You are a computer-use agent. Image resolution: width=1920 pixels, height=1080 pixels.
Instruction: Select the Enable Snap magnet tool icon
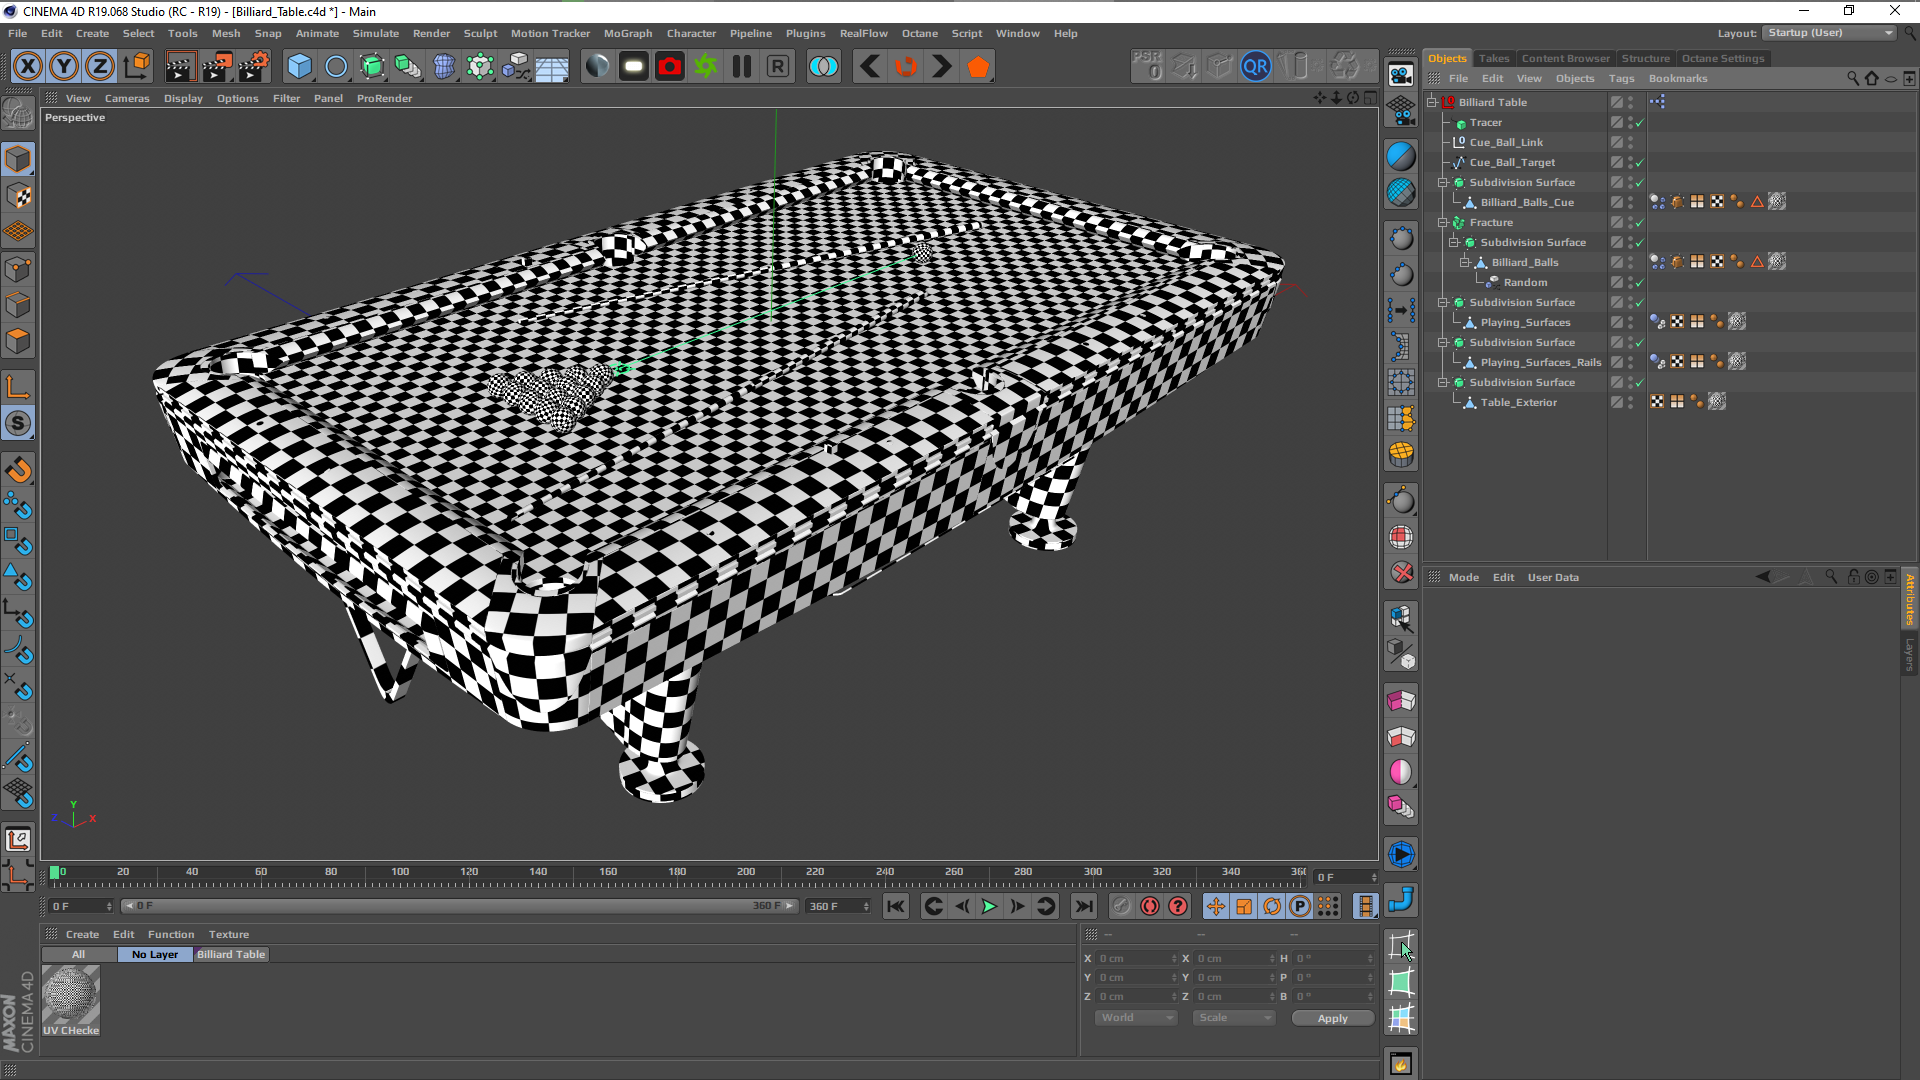18,470
